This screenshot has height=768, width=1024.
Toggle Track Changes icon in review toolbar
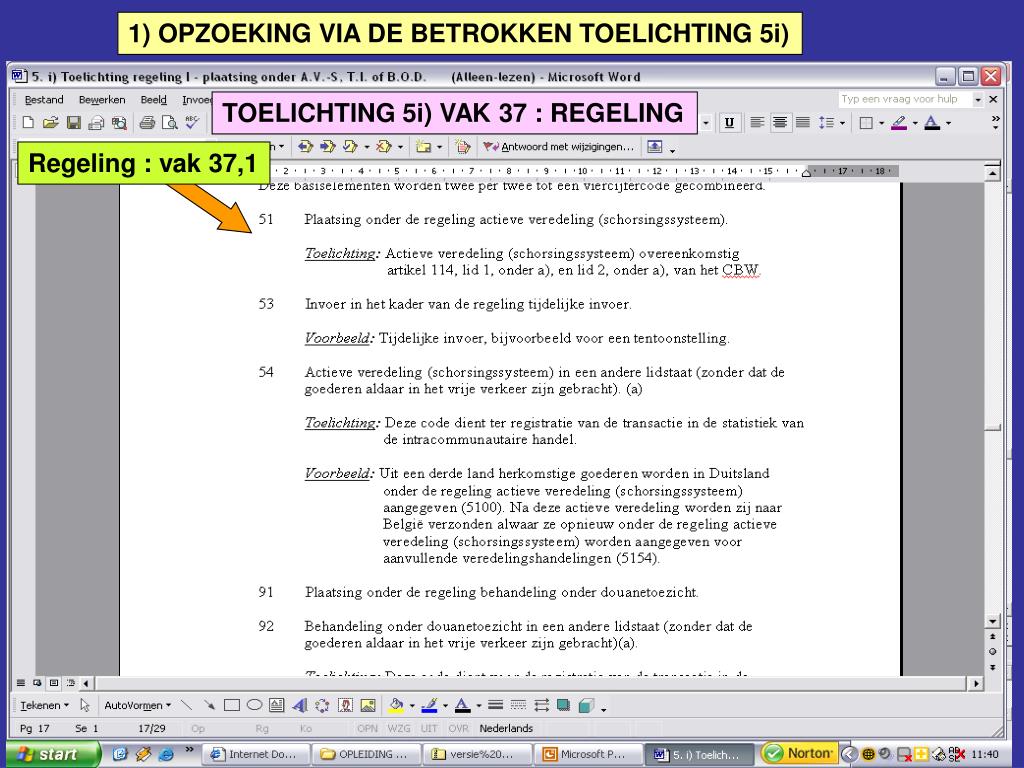[462, 146]
